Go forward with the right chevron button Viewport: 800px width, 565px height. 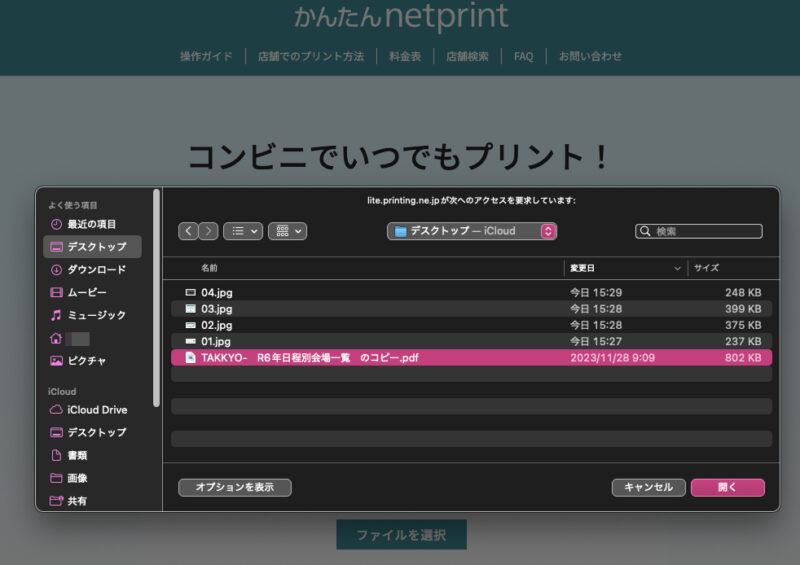(x=208, y=231)
